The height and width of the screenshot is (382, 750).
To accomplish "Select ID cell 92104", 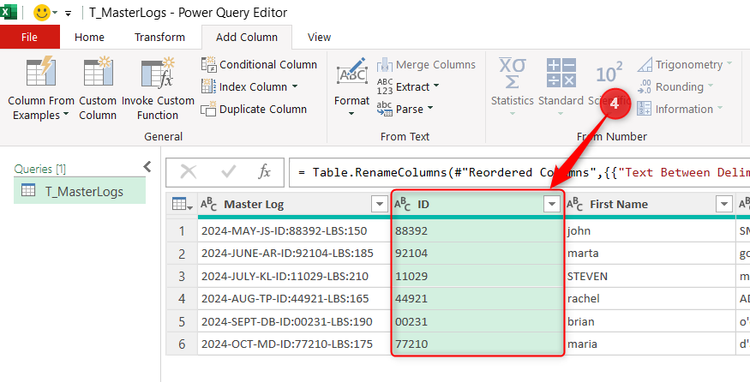I will pyautogui.click(x=477, y=253).
